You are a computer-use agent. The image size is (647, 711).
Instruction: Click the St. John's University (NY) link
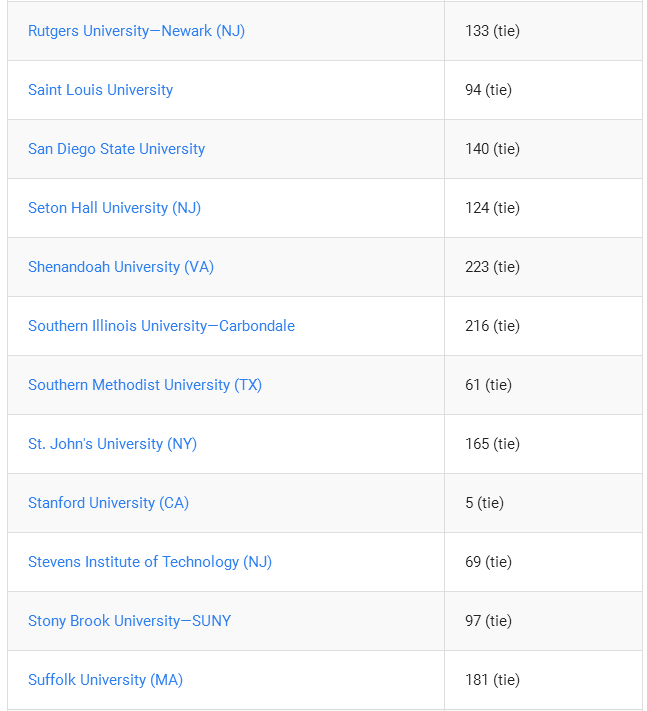(x=112, y=443)
